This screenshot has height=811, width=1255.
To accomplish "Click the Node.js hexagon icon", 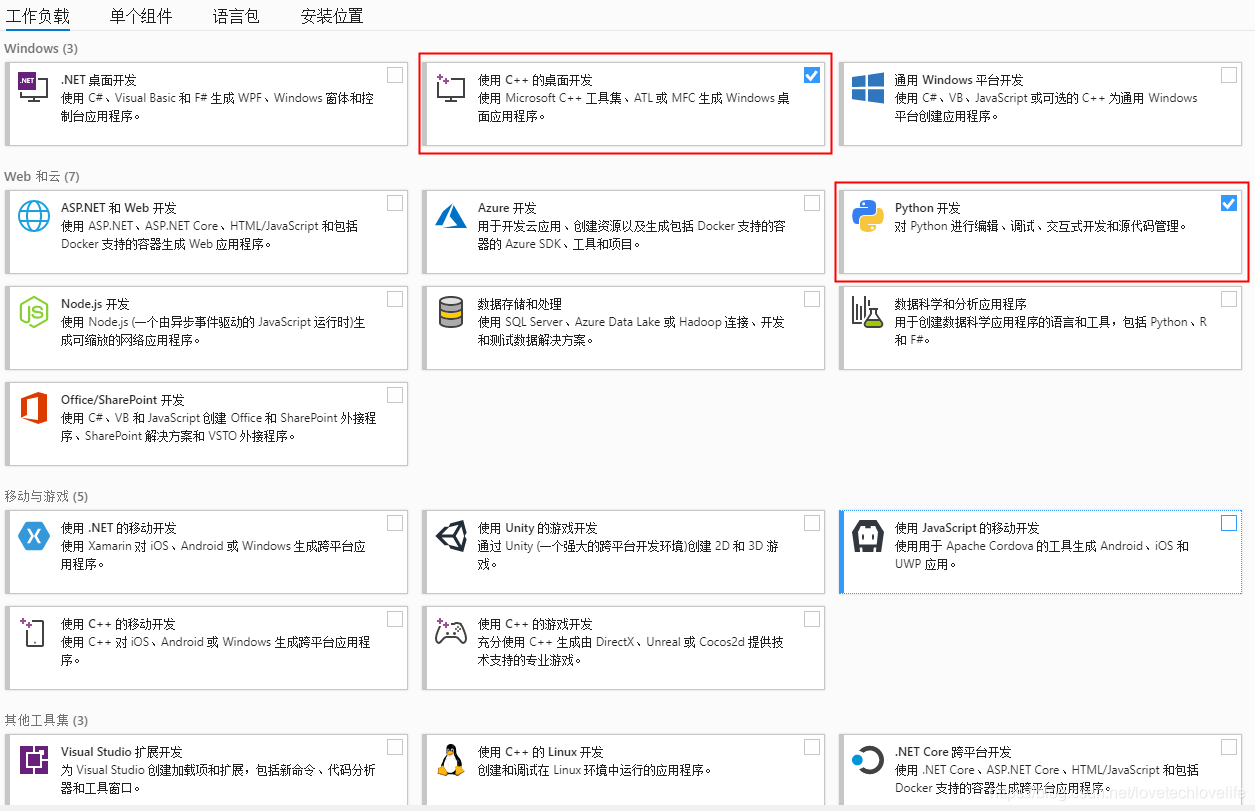I will click(34, 312).
